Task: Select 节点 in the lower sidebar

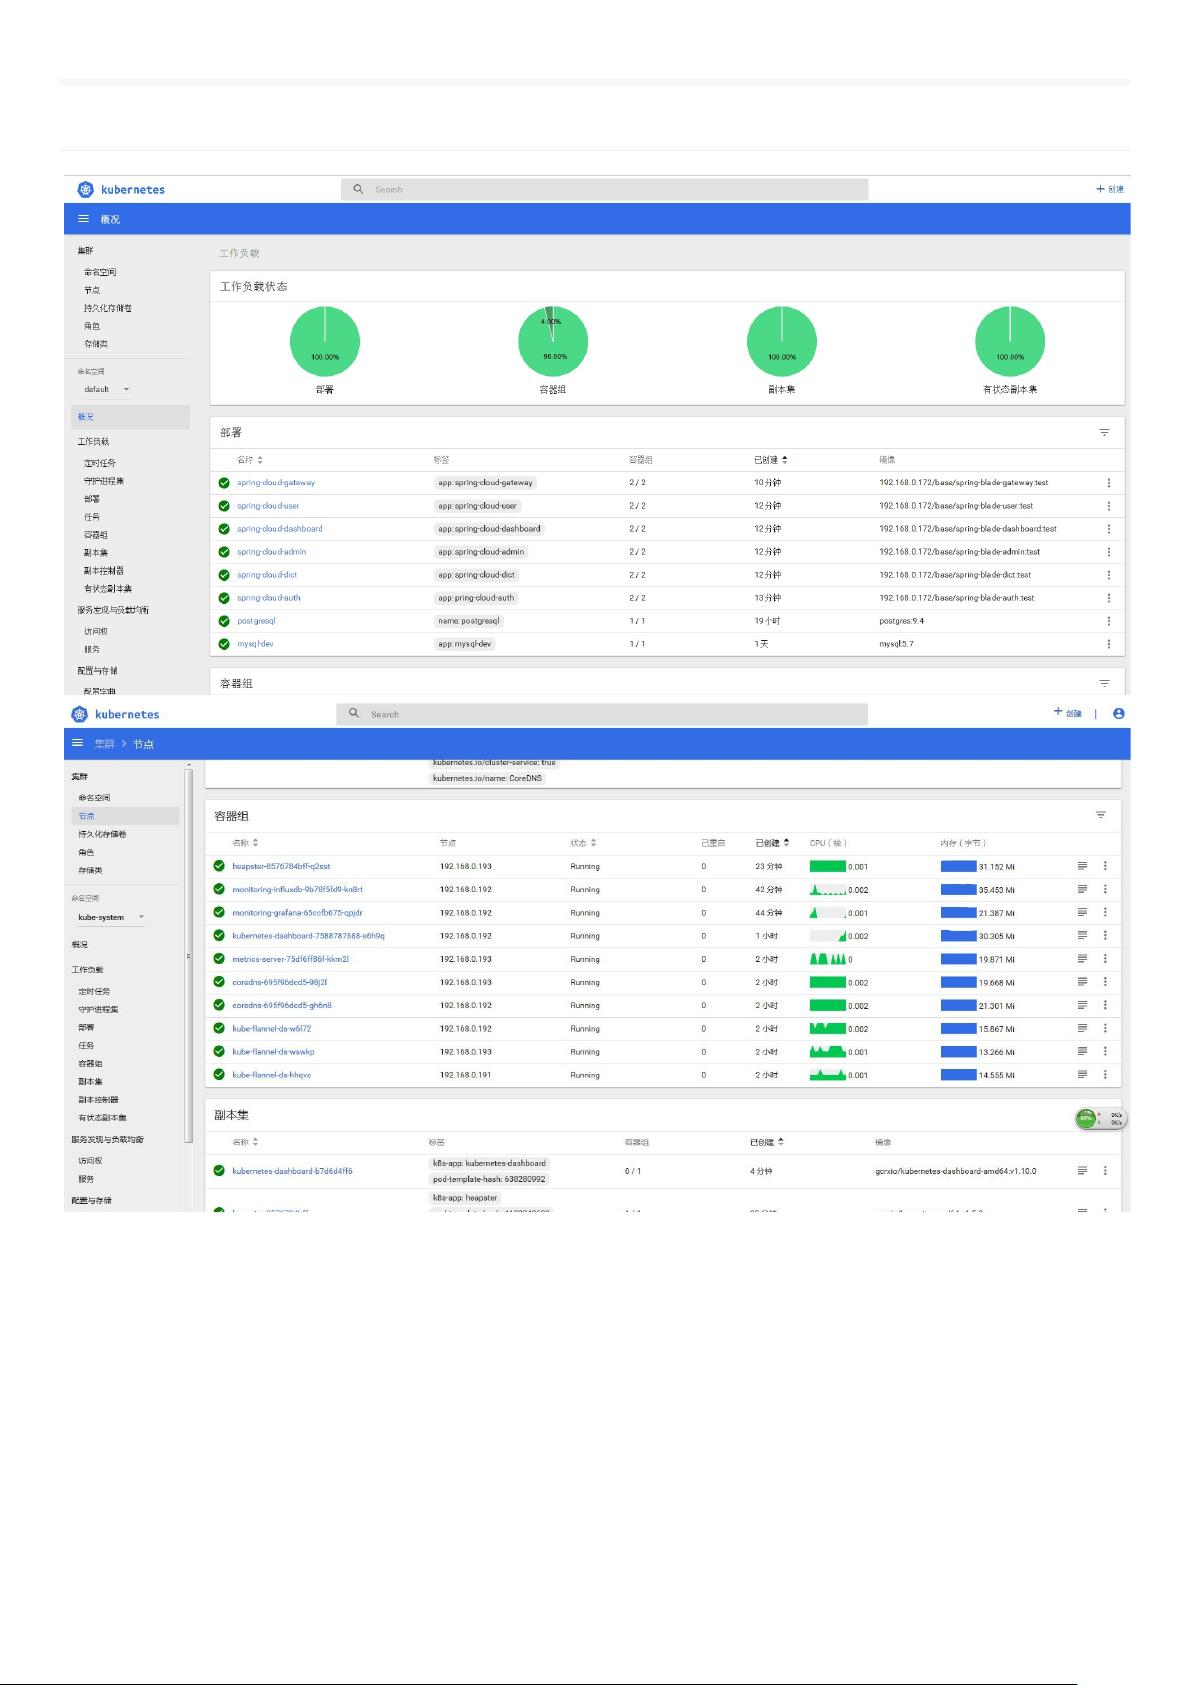Action: [x=87, y=816]
